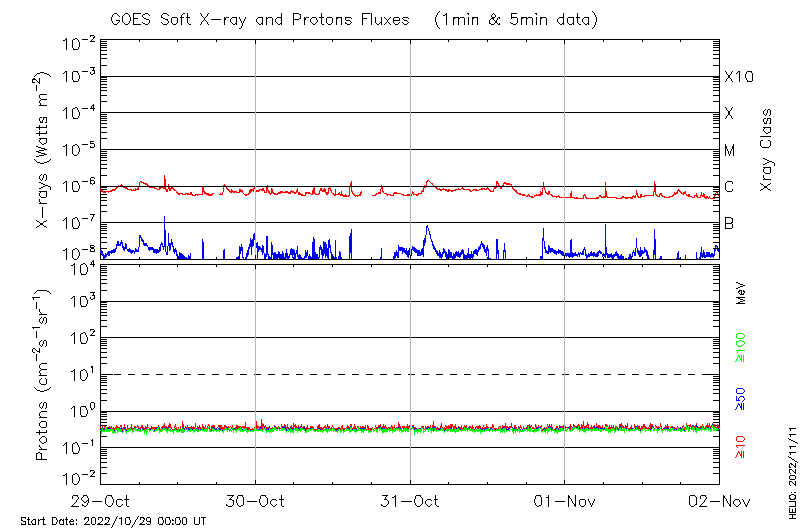The image size is (800, 530).
Task: Click the '02-Nov' date axis label
Action: click(718, 500)
